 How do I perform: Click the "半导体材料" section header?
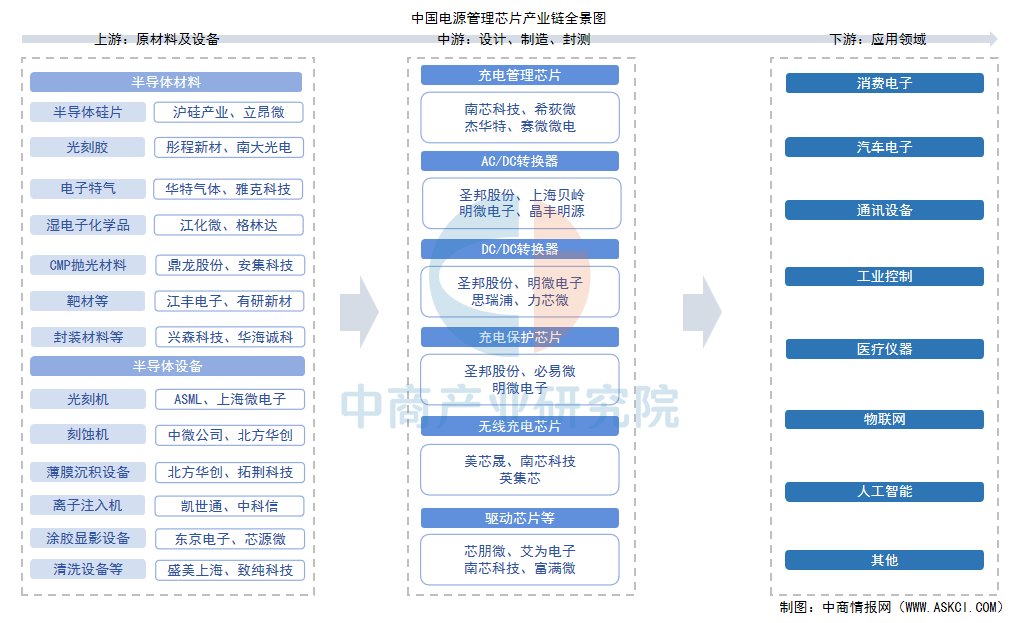pyautogui.click(x=166, y=82)
